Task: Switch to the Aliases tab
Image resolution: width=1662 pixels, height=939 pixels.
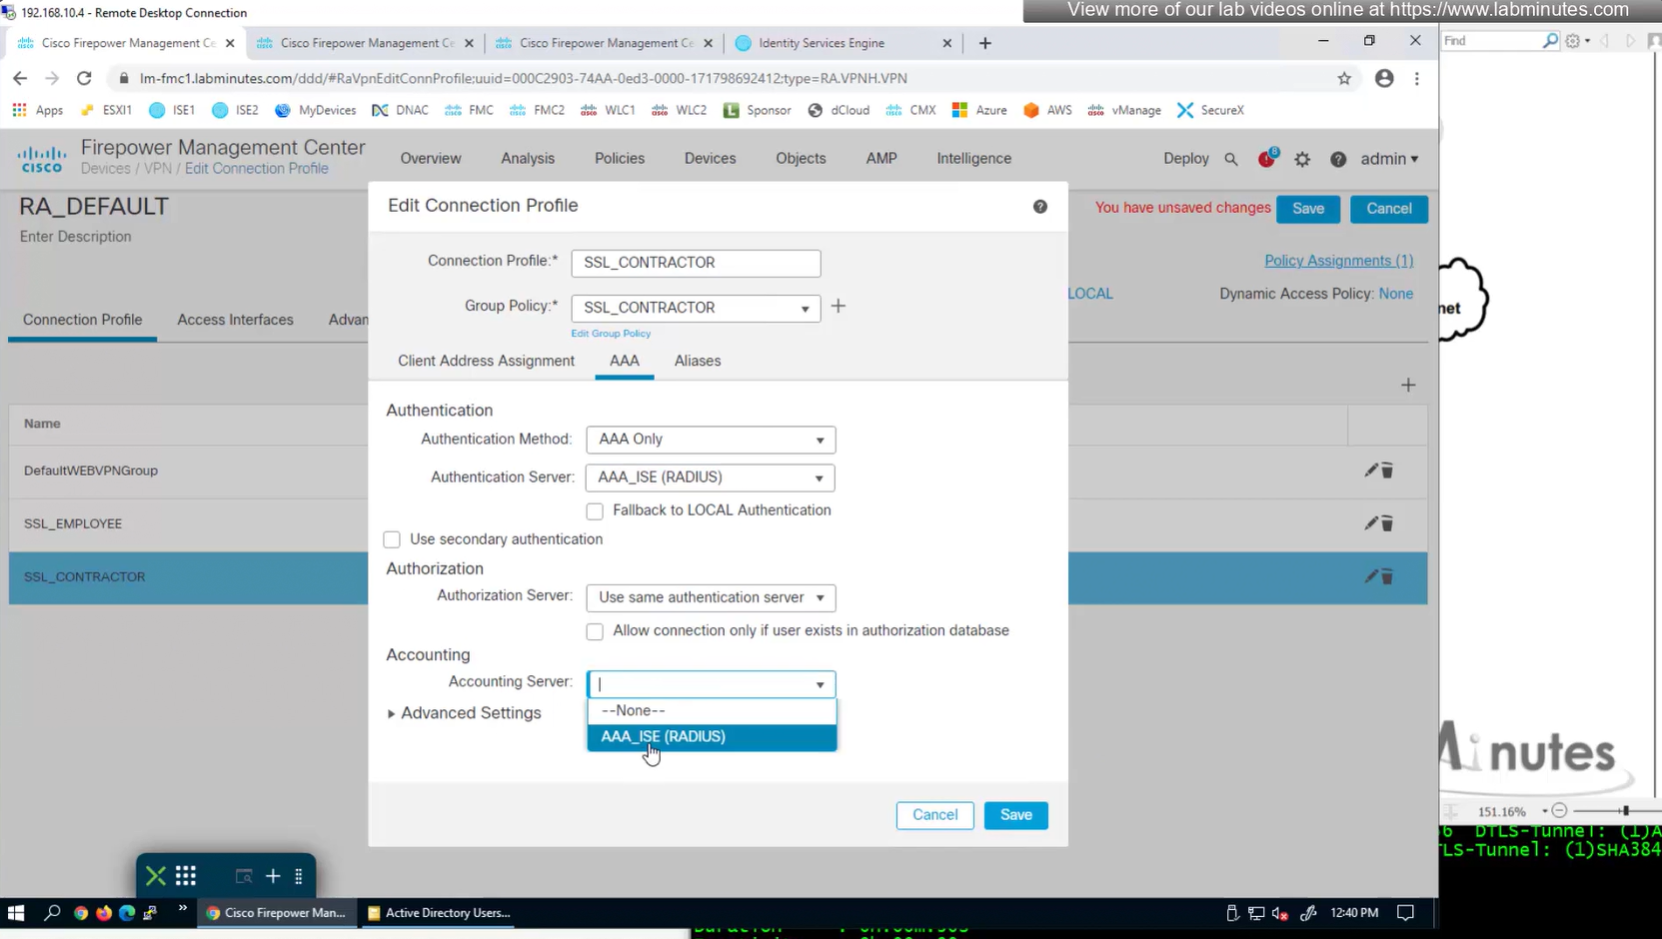Action: (x=697, y=361)
